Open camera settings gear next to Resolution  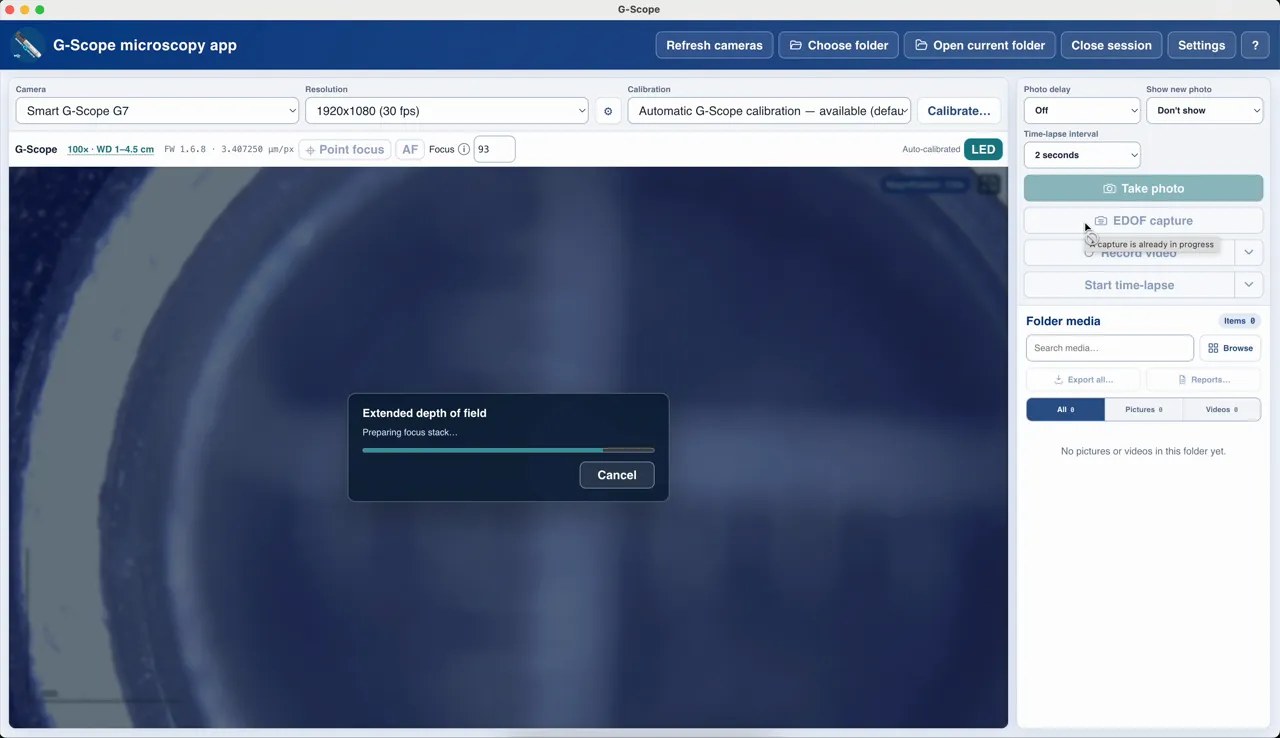608,111
